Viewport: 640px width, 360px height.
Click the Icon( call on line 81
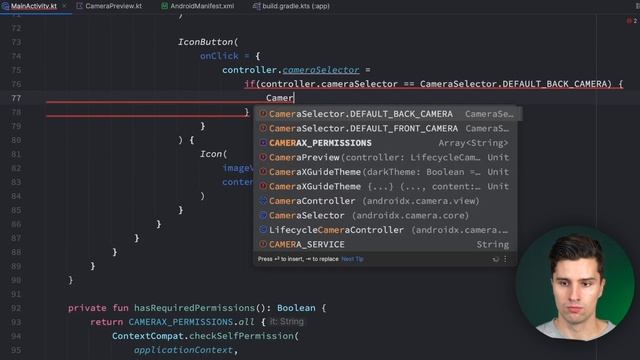(213, 154)
